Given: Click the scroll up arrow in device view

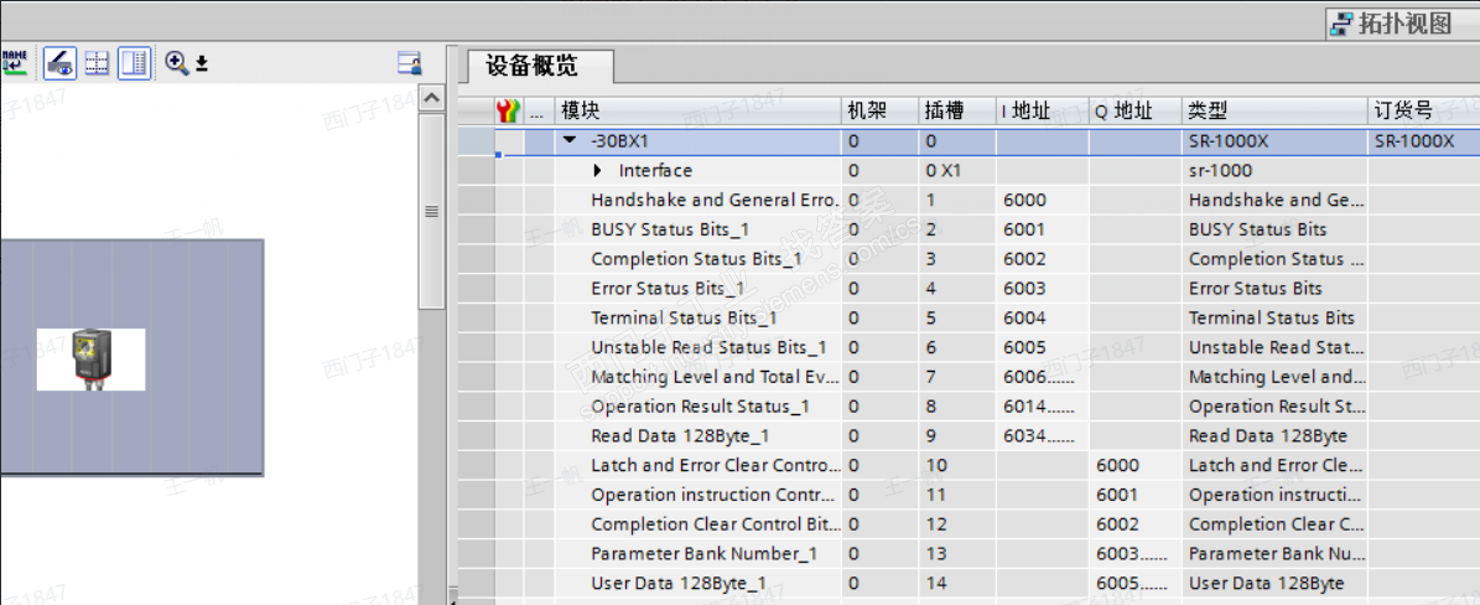Looking at the screenshot, I should click(431, 98).
